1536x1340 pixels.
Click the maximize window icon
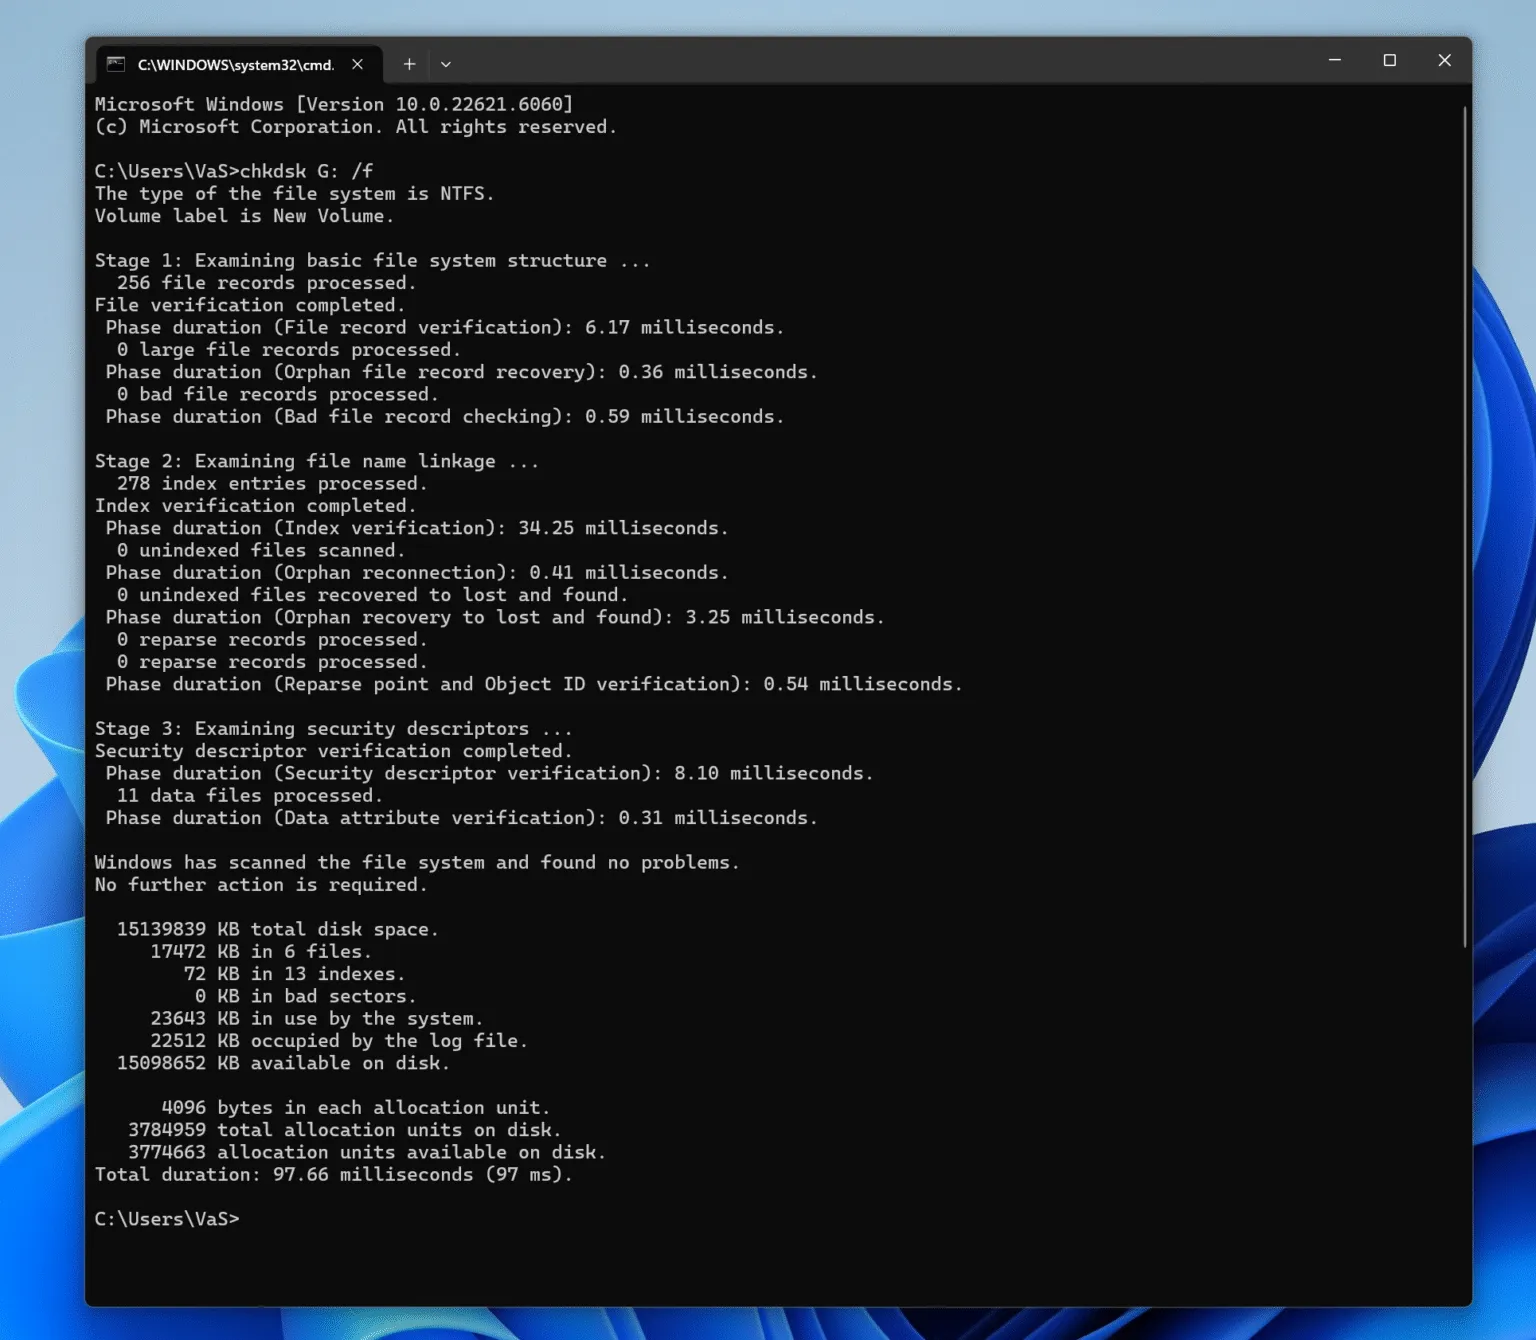(1389, 60)
